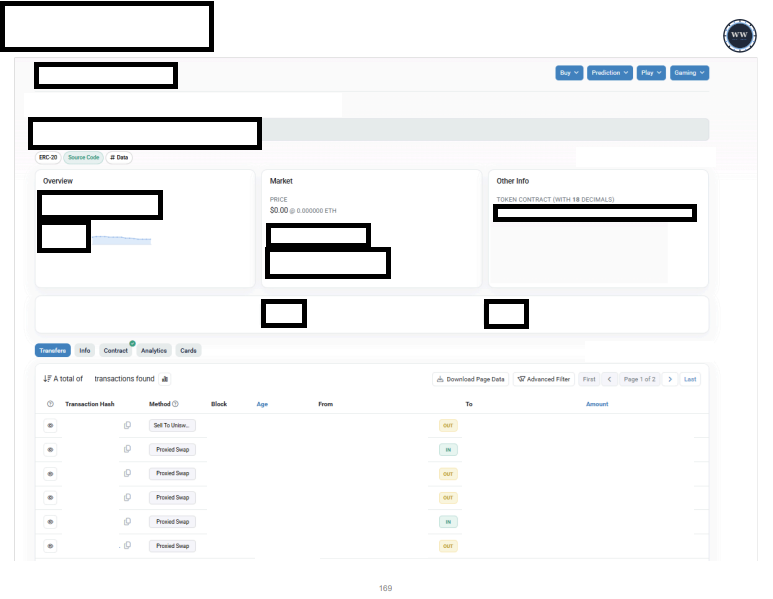This screenshot has height=599, width=773.
Task: Click the Page 1 of 2 indicator
Action: click(x=639, y=379)
